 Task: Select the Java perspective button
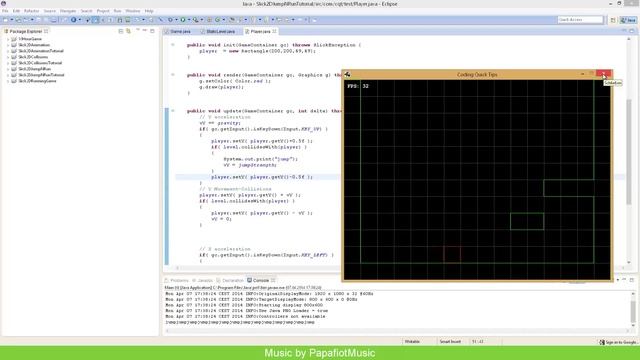click(628, 20)
